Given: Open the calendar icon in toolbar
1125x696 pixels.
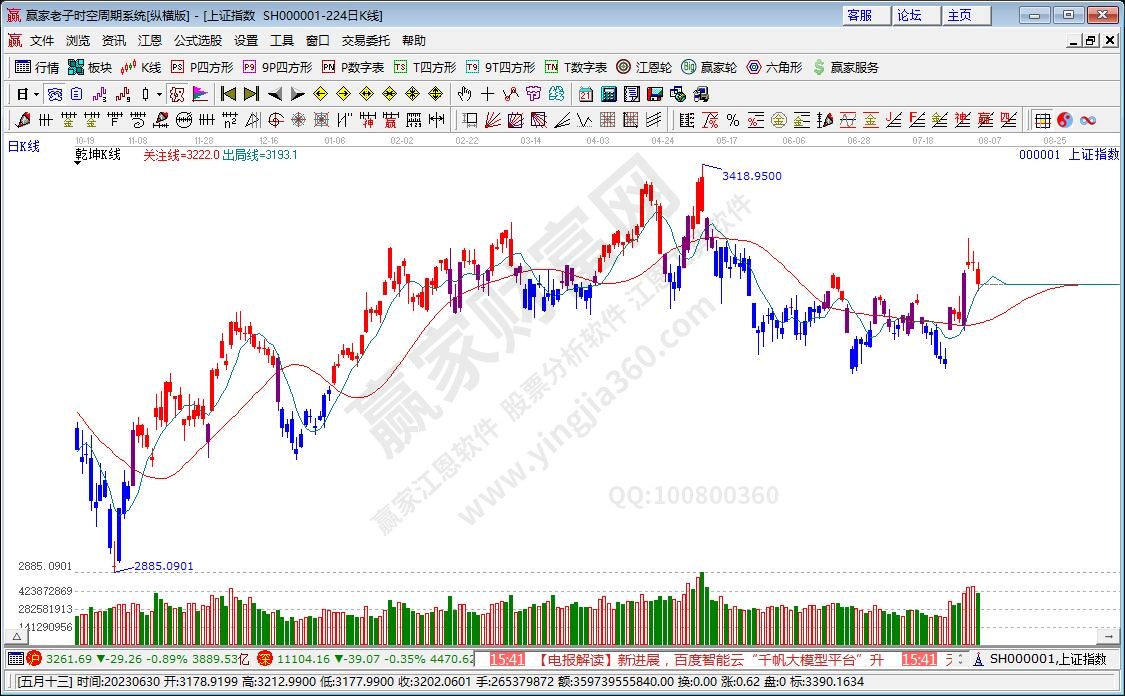Looking at the screenshot, I should click(x=585, y=94).
